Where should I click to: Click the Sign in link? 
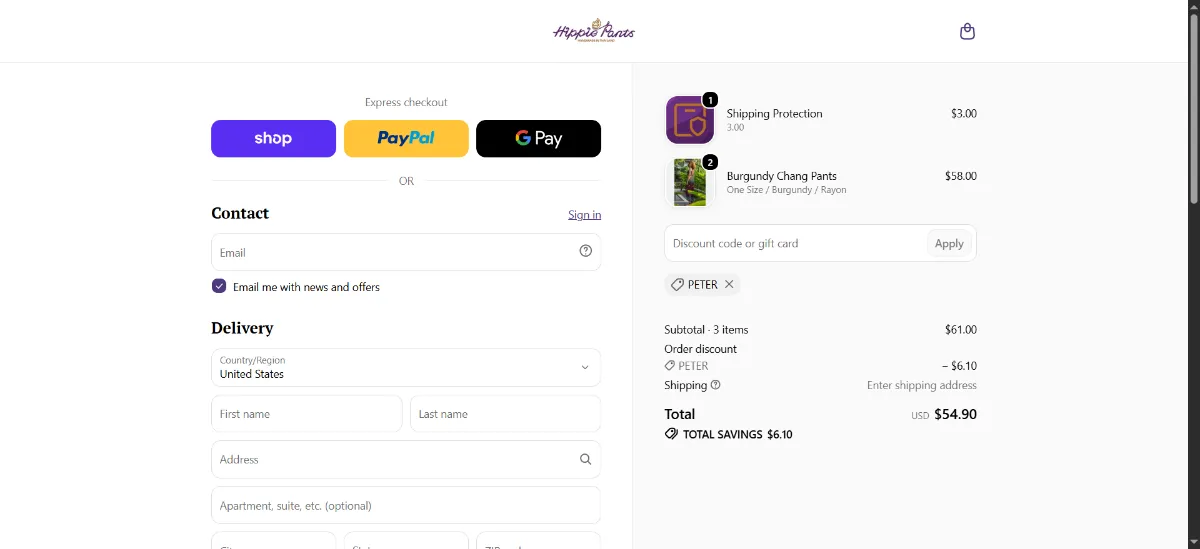[584, 215]
